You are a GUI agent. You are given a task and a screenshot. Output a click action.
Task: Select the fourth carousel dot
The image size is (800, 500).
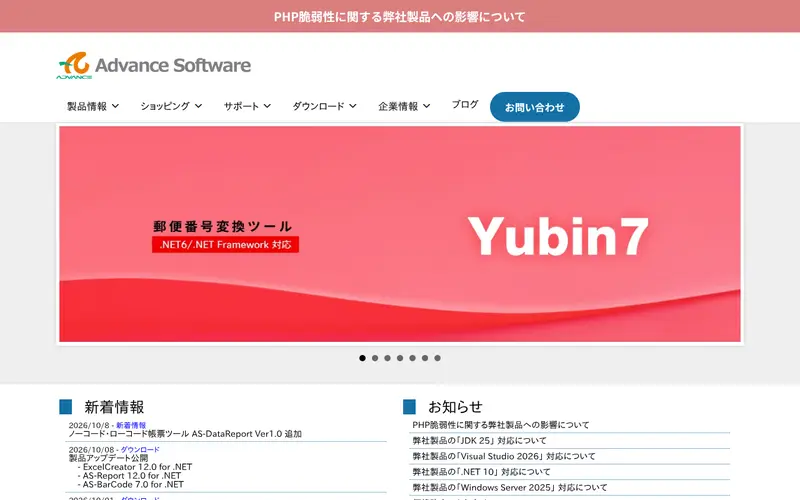pyautogui.click(x=400, y=358)
